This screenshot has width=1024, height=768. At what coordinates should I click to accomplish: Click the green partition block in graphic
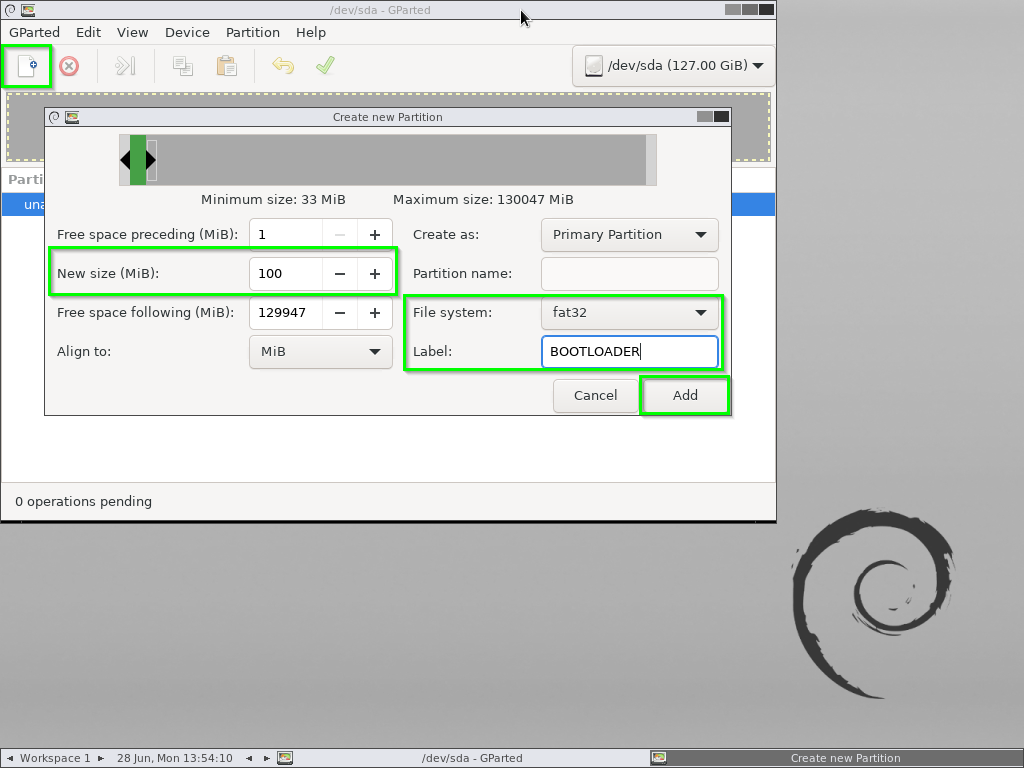point(138,160)
